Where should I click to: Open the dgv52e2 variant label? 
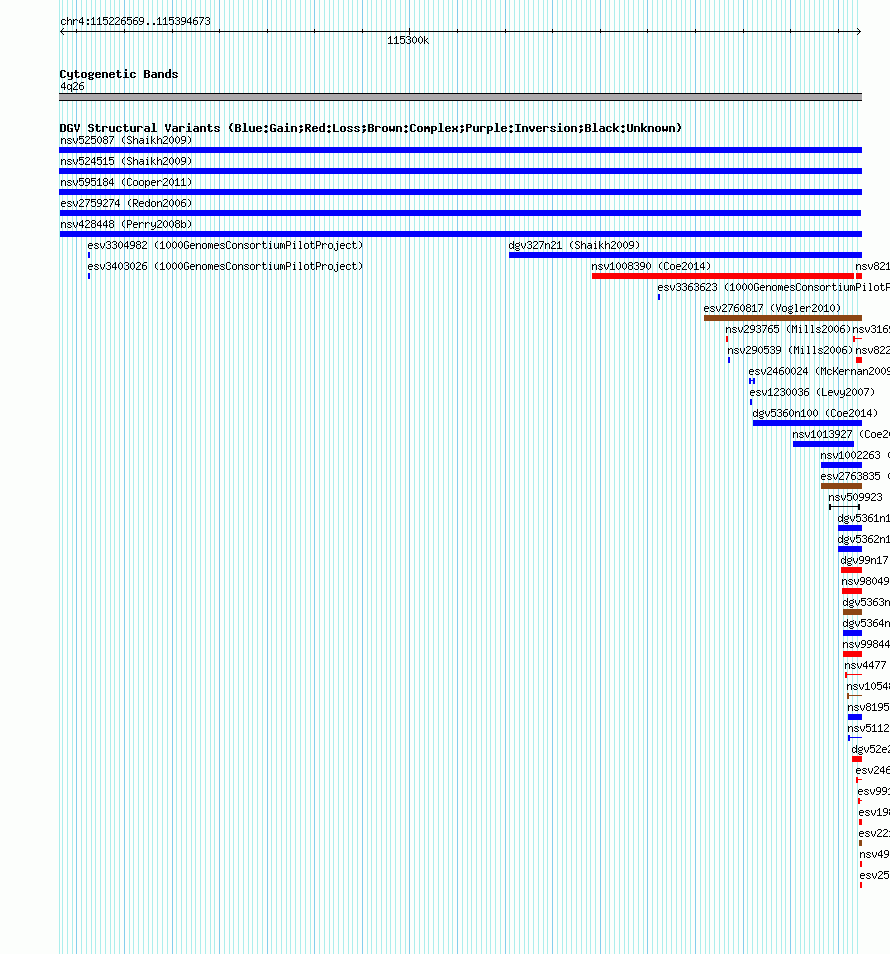point(871,749)
